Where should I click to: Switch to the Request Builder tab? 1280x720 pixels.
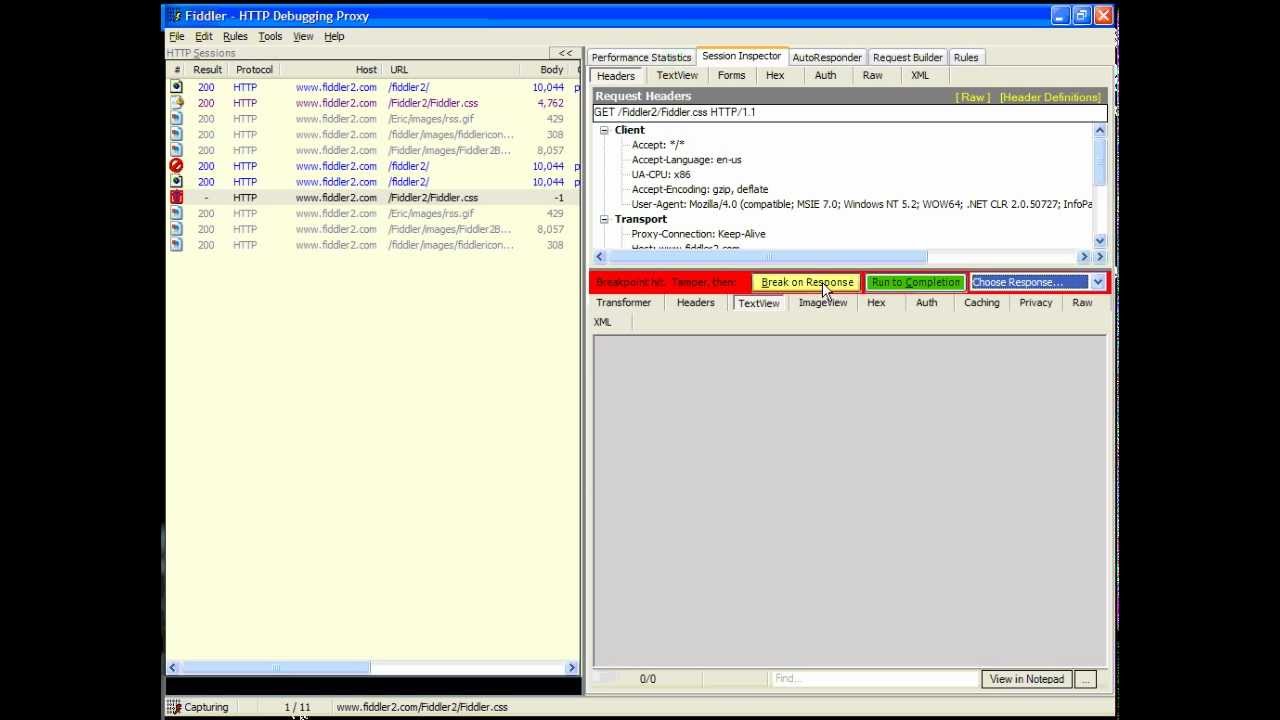coord(908,57)
